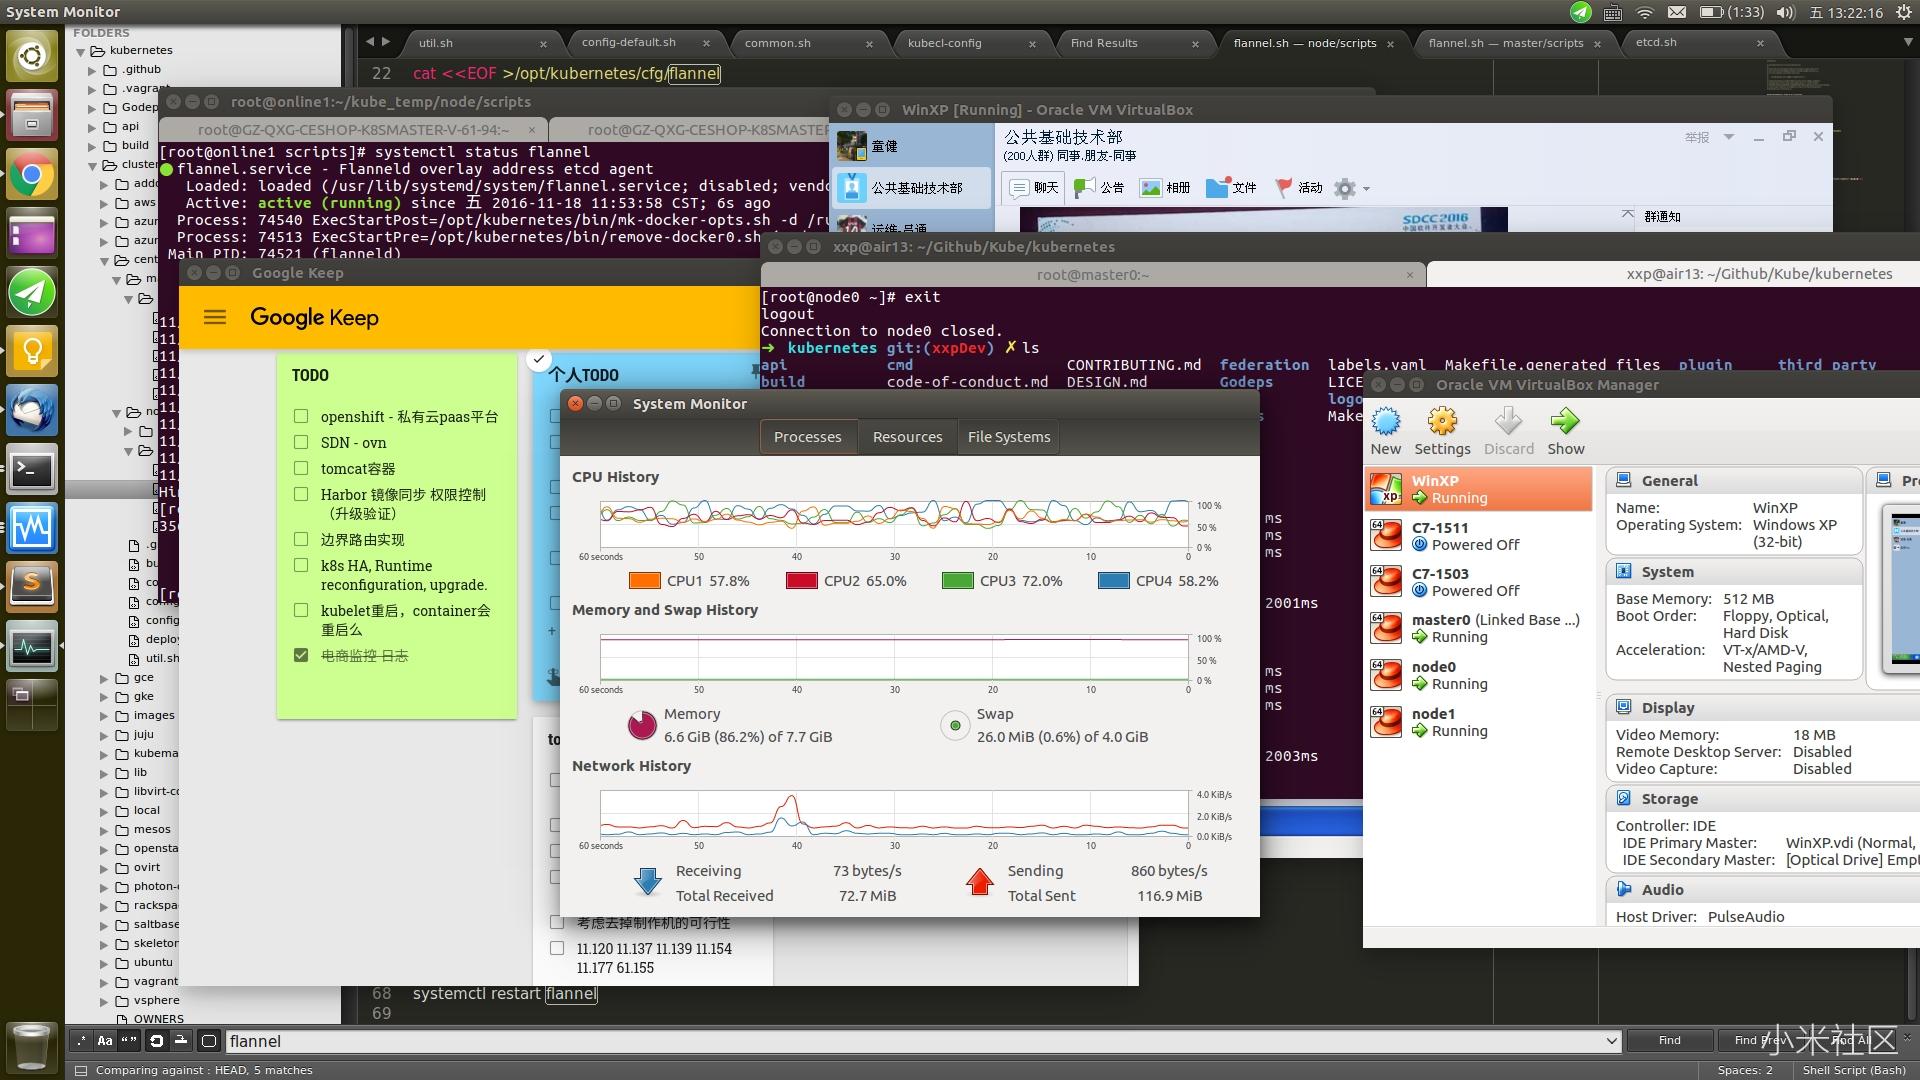Viewport: 1920px width, 1080px height.
Task: Check 'kubelet重启，container会重启么' item
Action: point(301,610)
